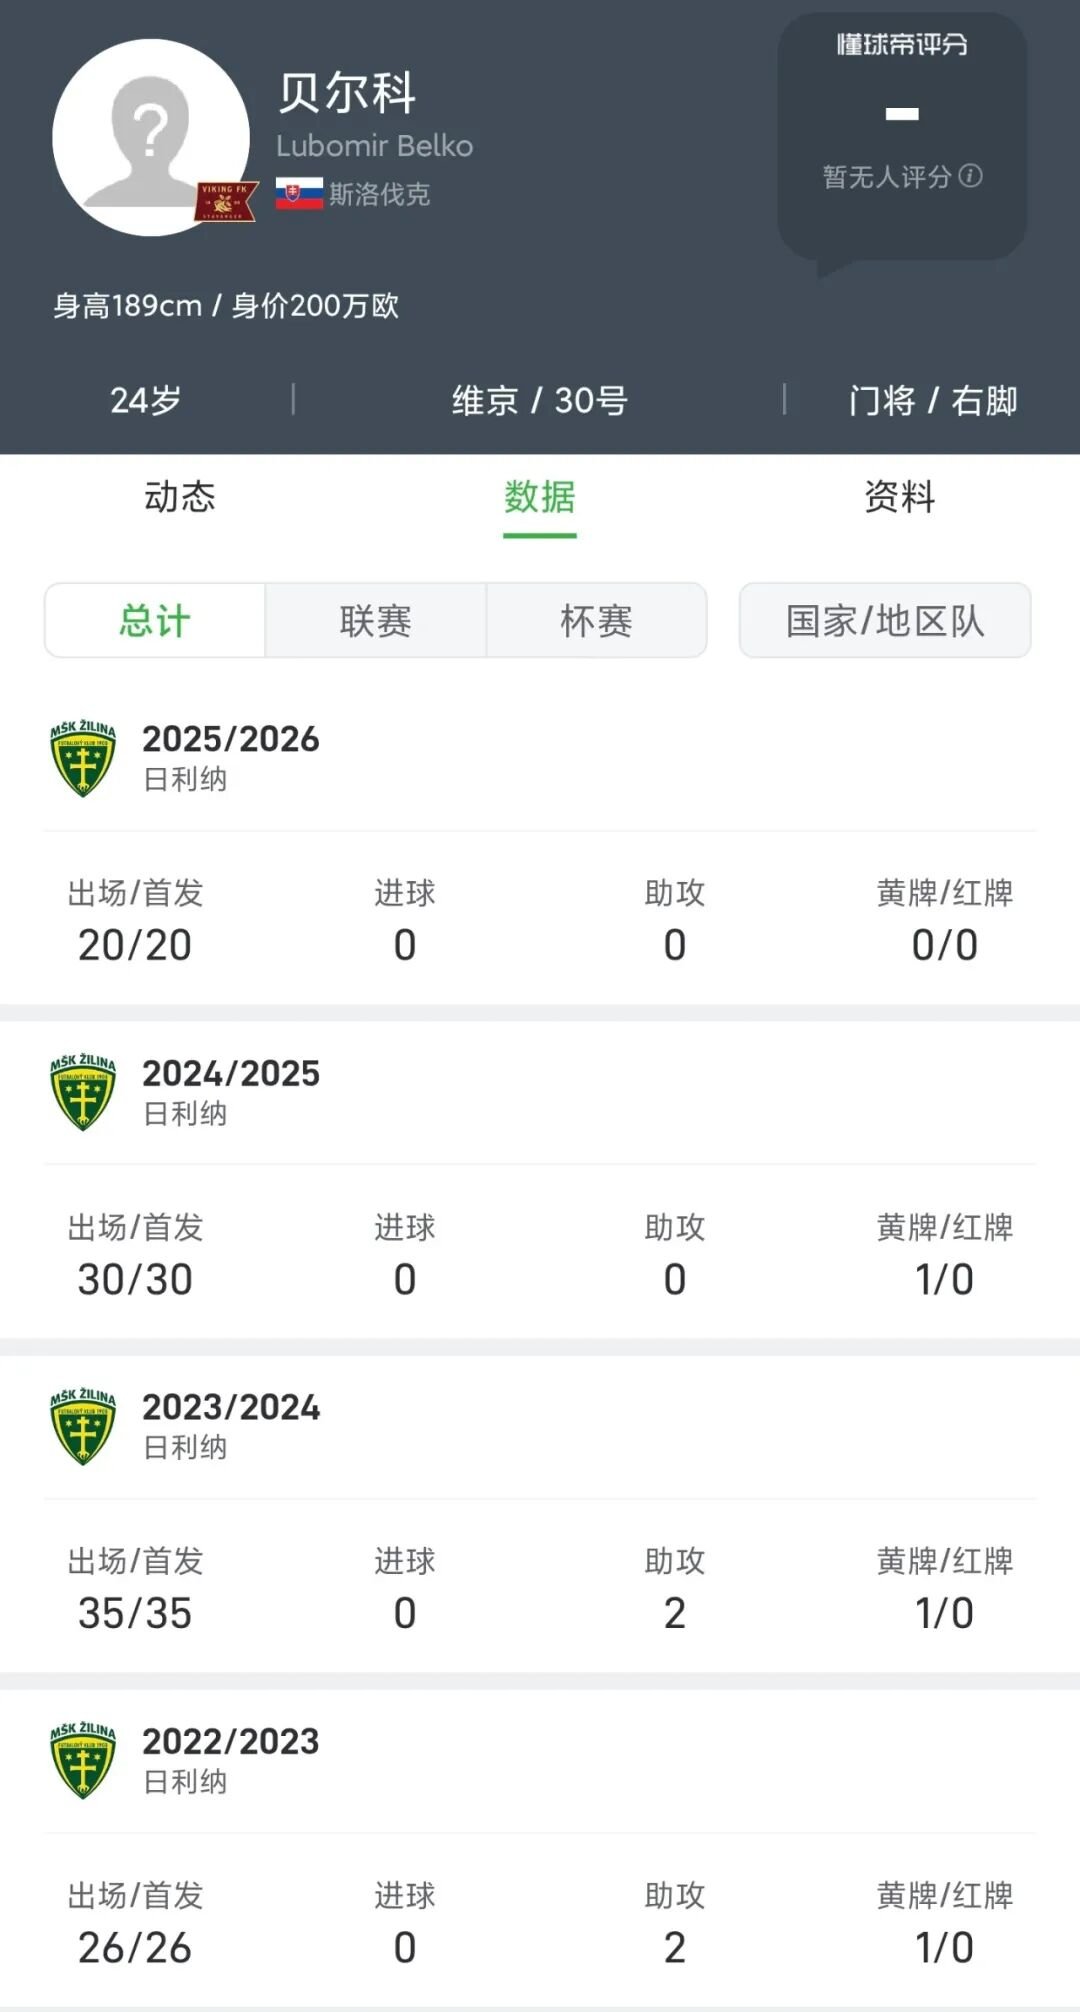Switch to the 联赛 filter segment

376,621
